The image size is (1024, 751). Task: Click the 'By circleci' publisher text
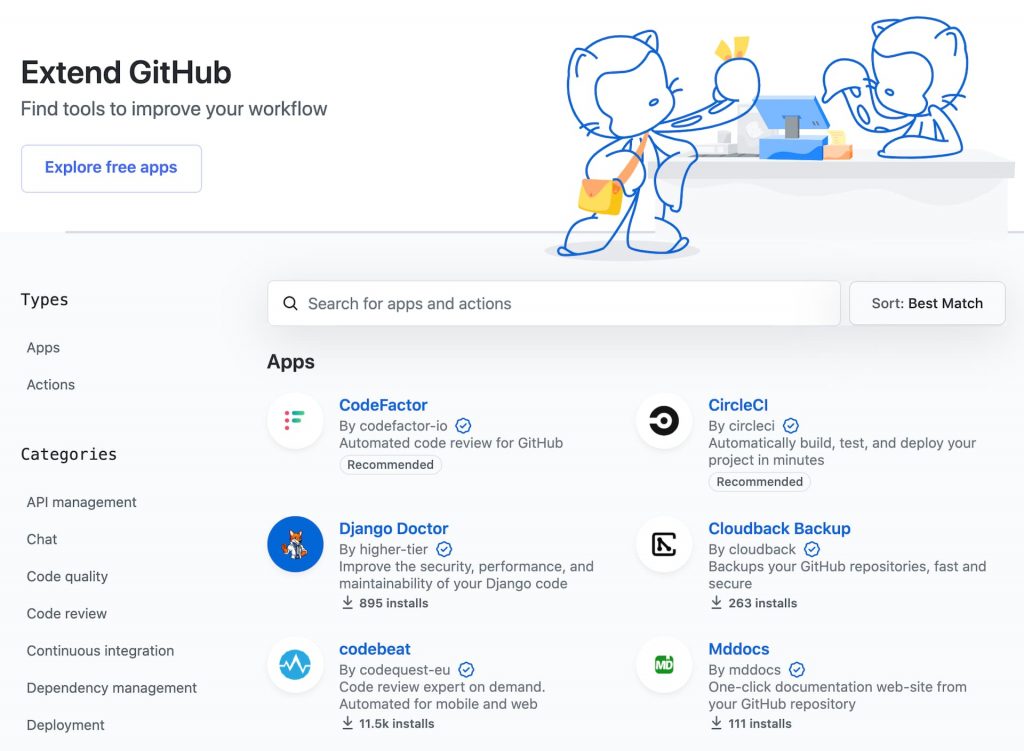742,426
